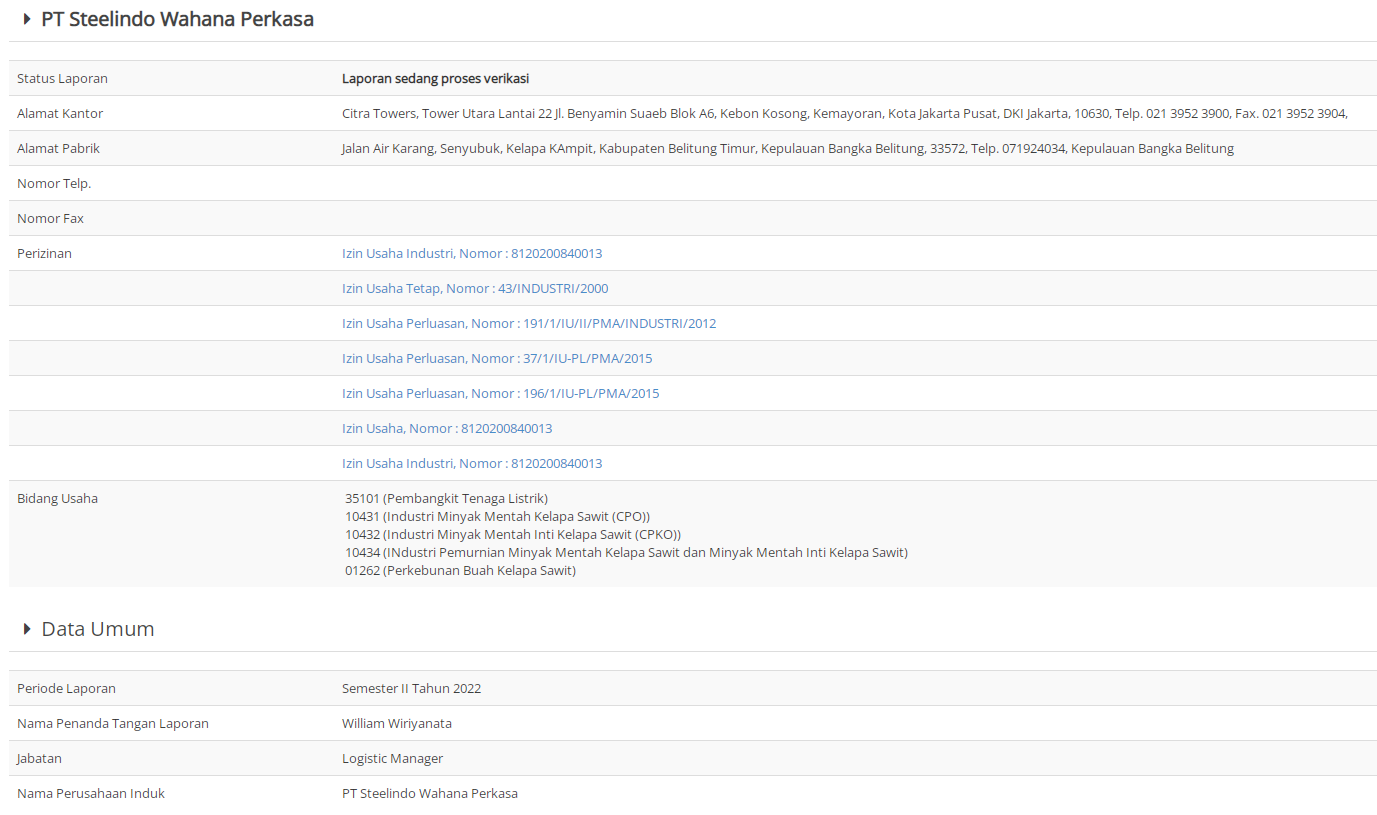Click the Semester II Tahun 2022 value

[x=412, y=688]
